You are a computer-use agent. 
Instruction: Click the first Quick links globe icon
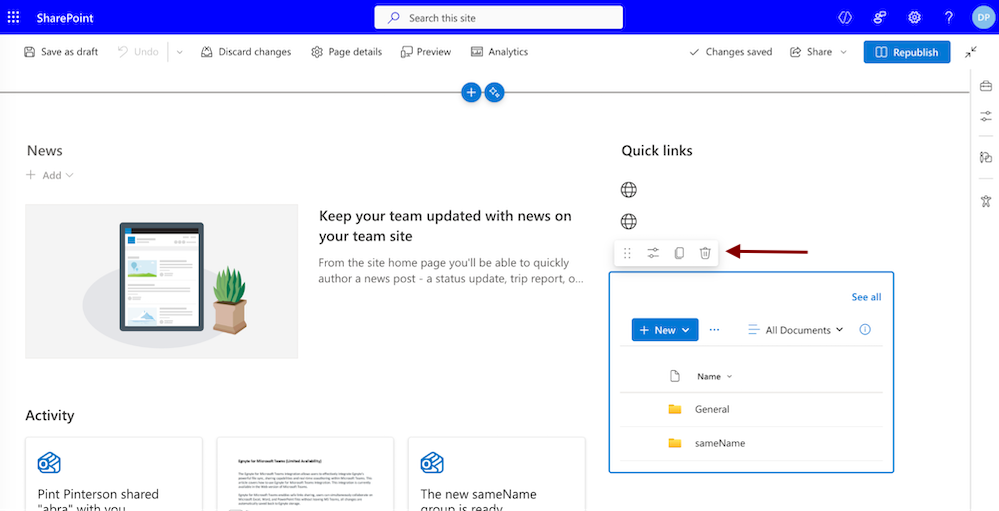629,190
